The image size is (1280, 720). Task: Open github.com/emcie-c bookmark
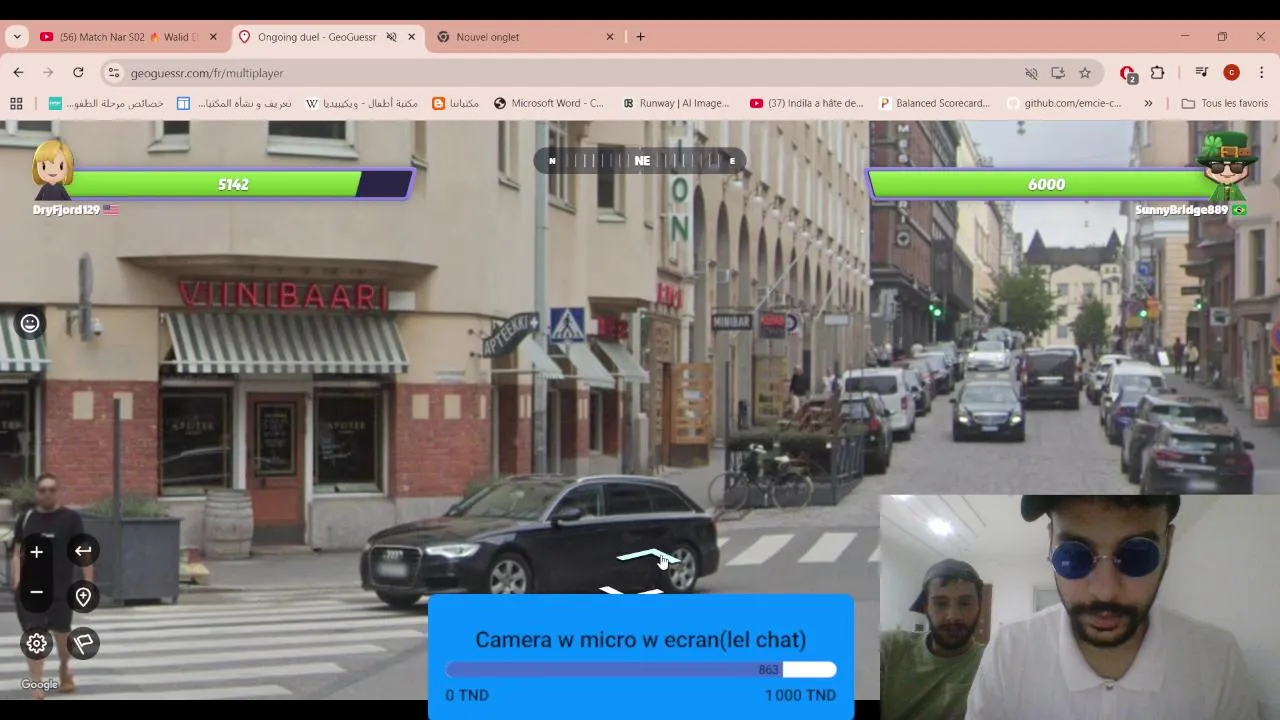(1064, 103)
